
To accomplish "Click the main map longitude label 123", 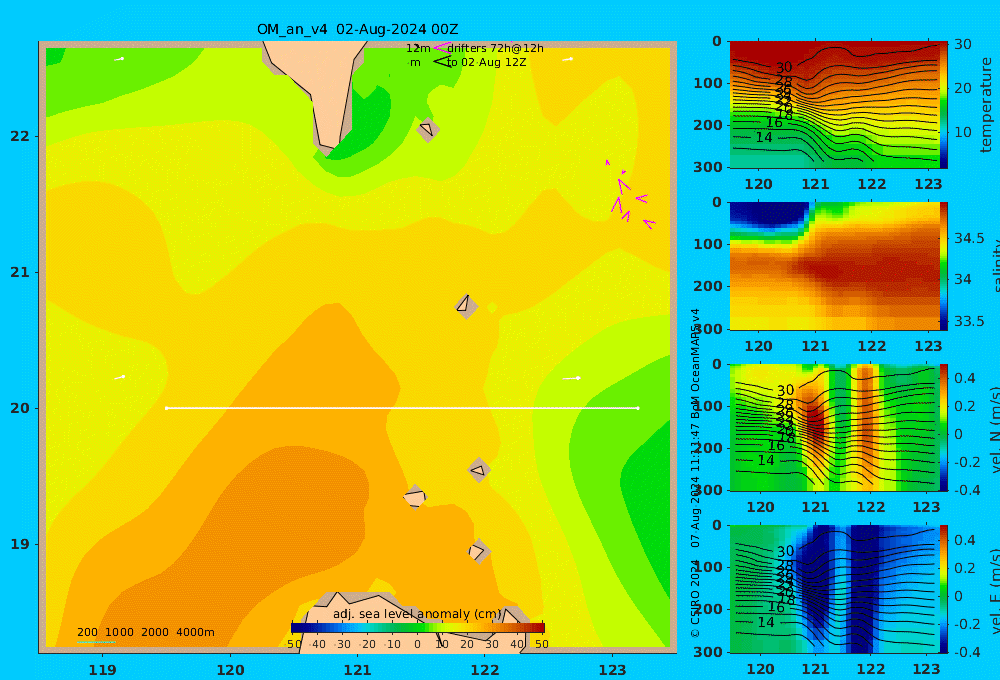I will 613,670.
